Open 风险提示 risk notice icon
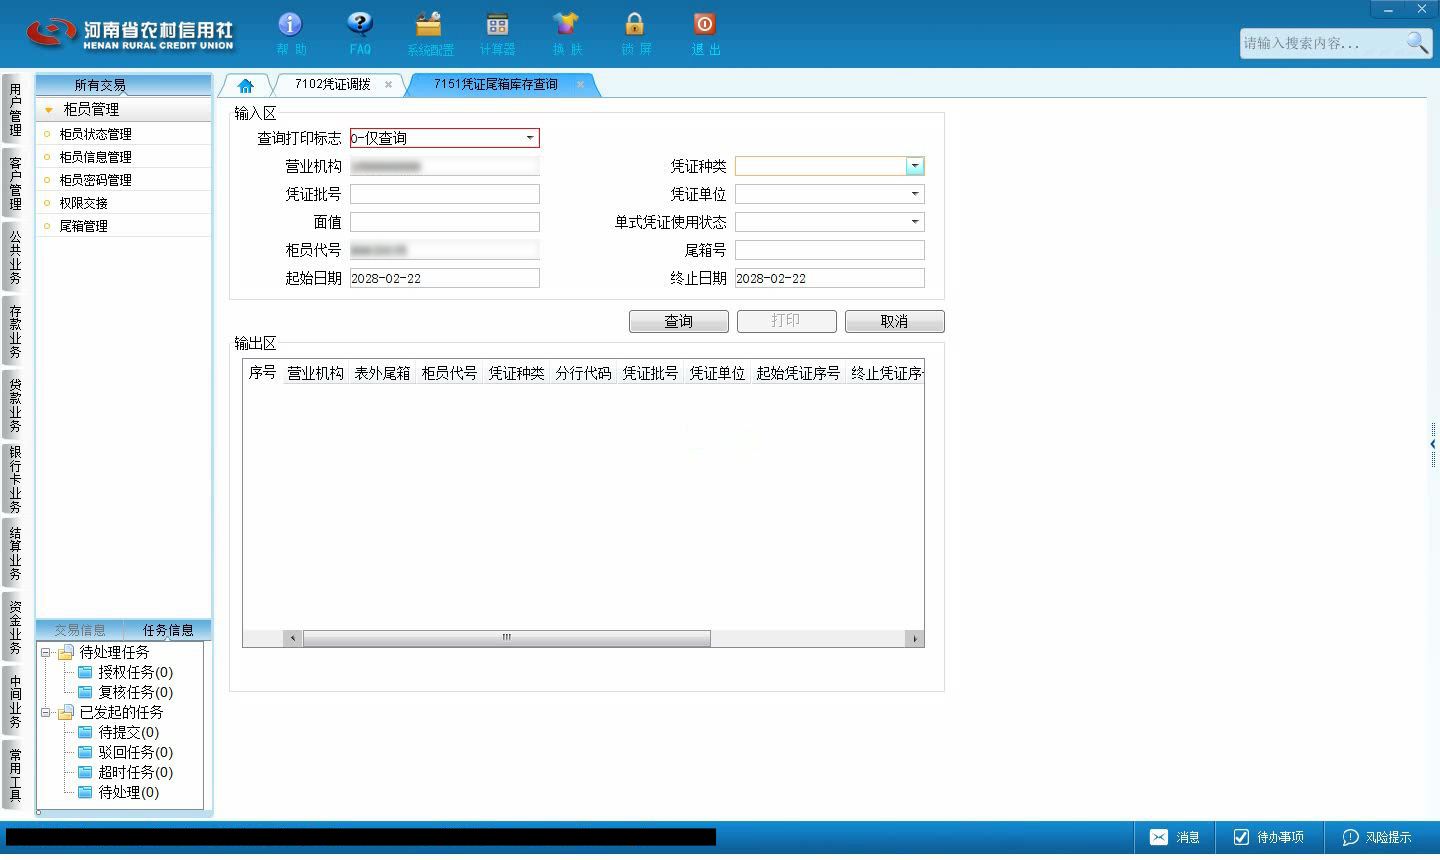This screenshot has width=1440, height=860. tap(1350, 837)
